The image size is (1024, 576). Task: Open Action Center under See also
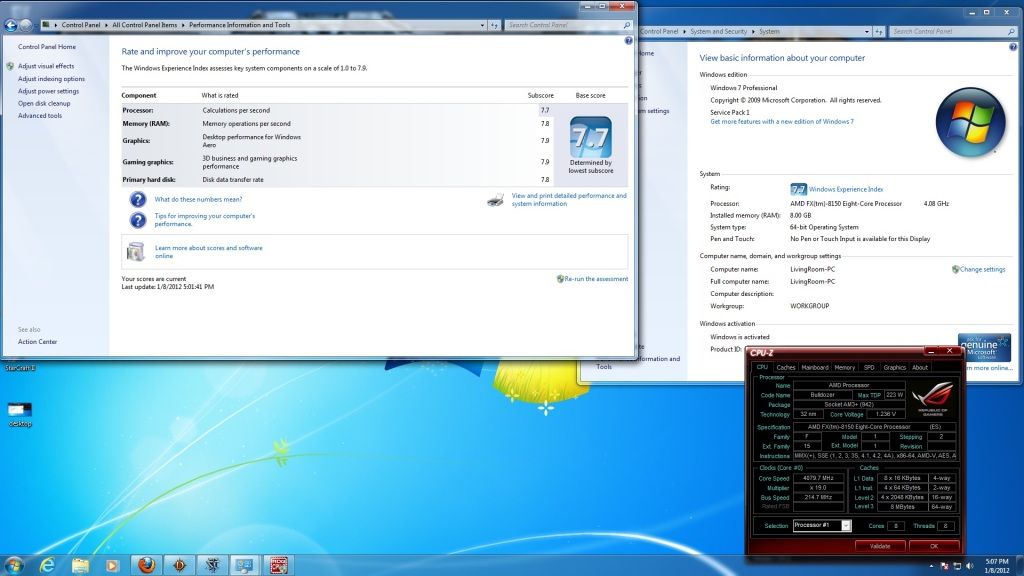[37, 342]
